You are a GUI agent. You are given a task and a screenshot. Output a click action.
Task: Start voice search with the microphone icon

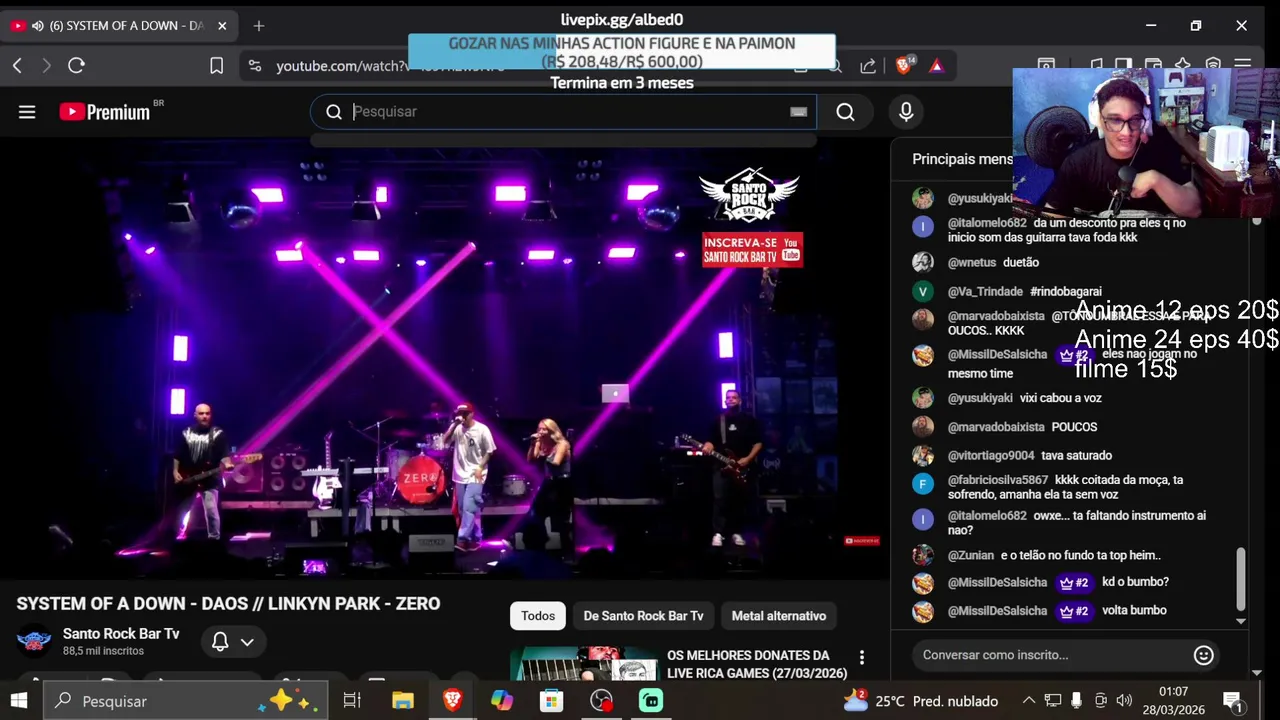pos(906,112)
